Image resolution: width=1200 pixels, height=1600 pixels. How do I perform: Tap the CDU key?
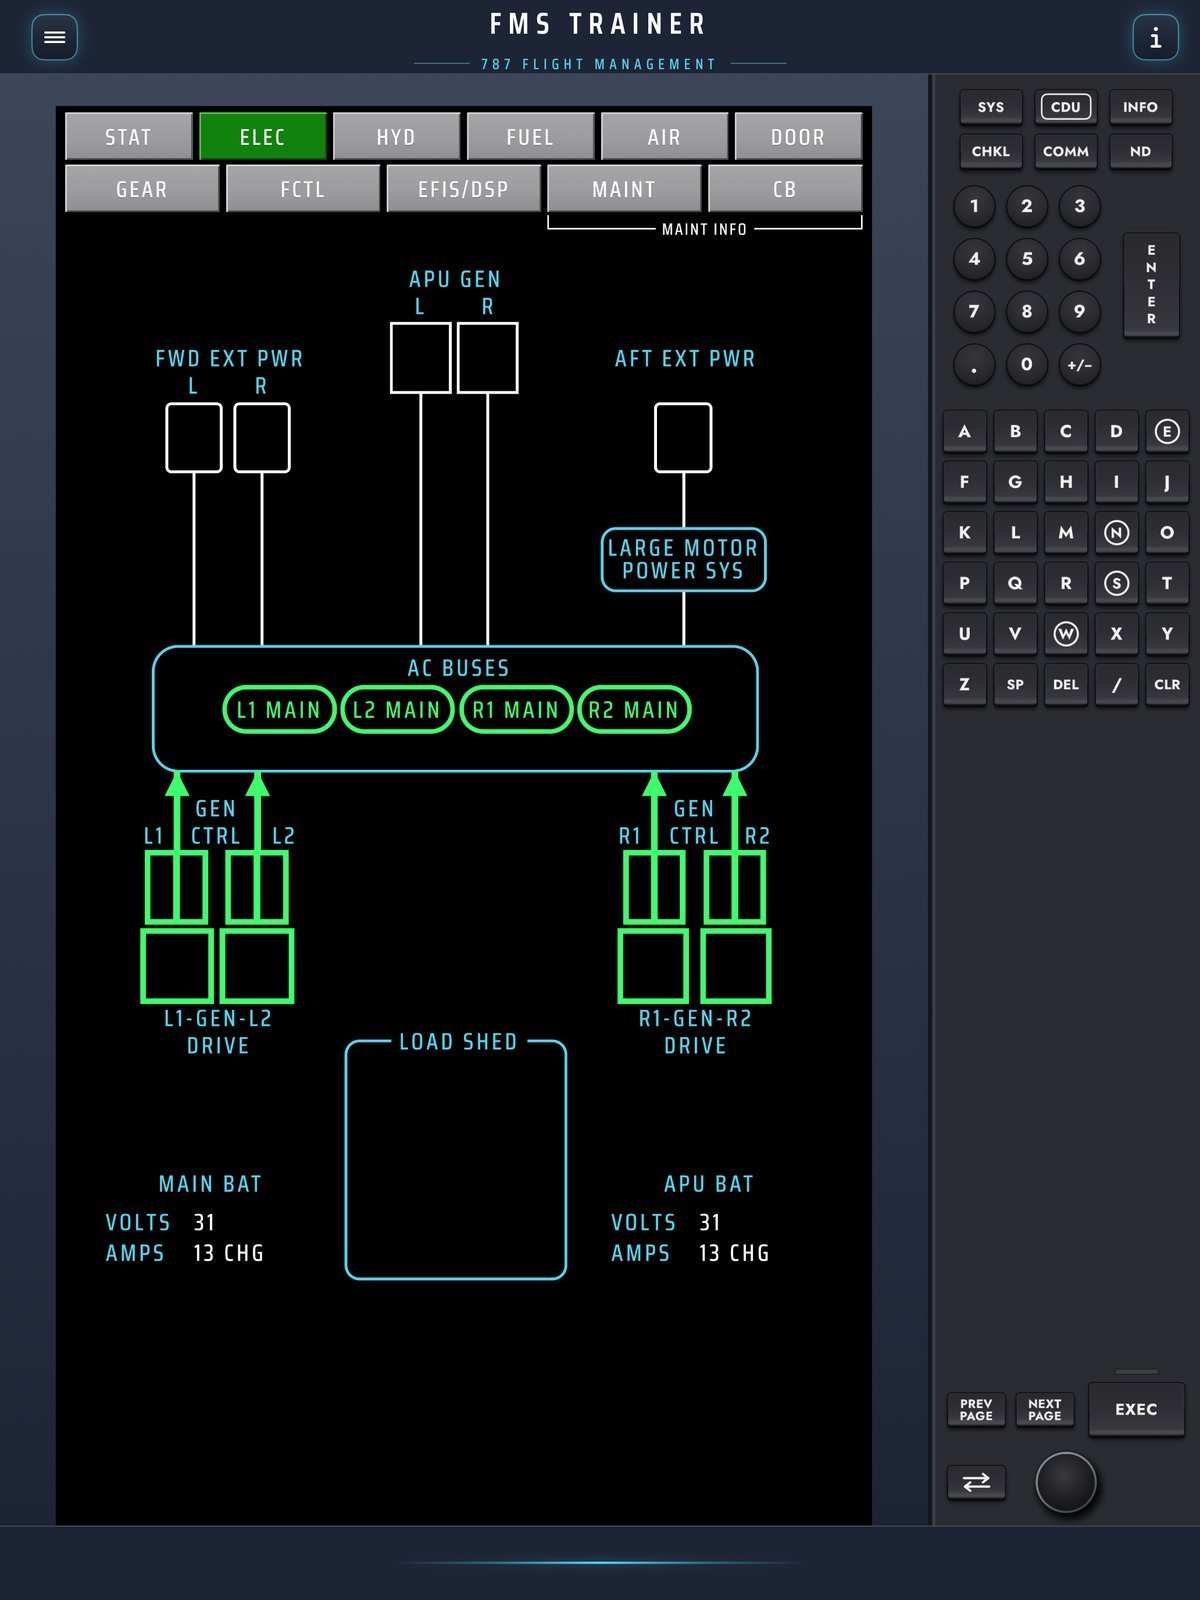coord(1066,107)
